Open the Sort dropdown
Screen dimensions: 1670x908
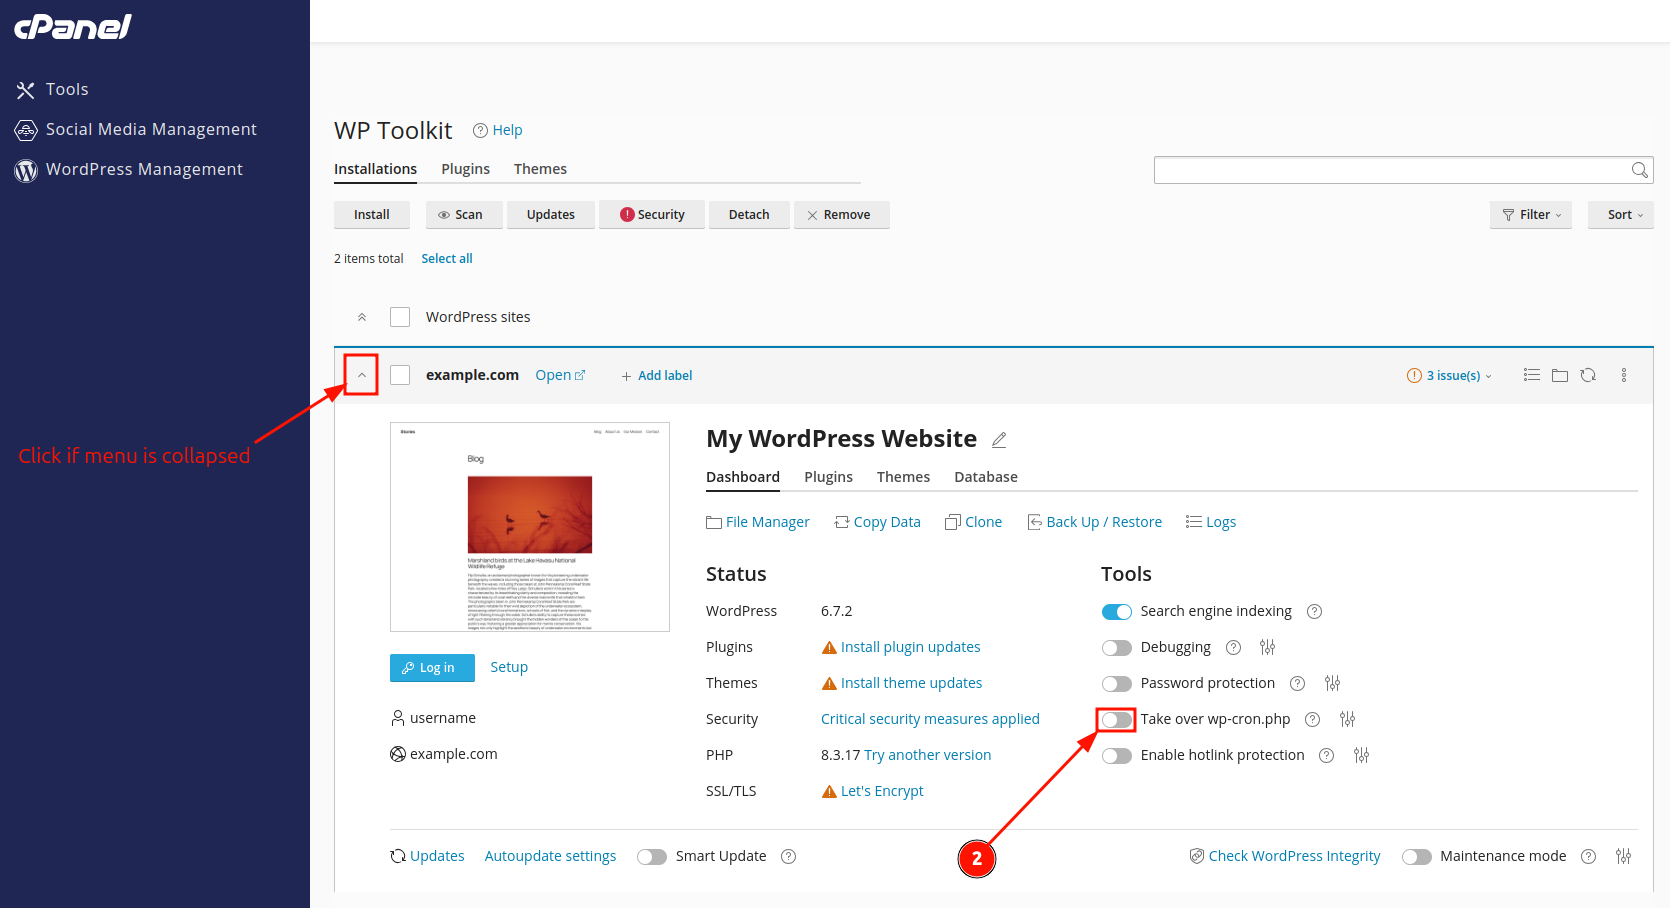(1621, 215)
